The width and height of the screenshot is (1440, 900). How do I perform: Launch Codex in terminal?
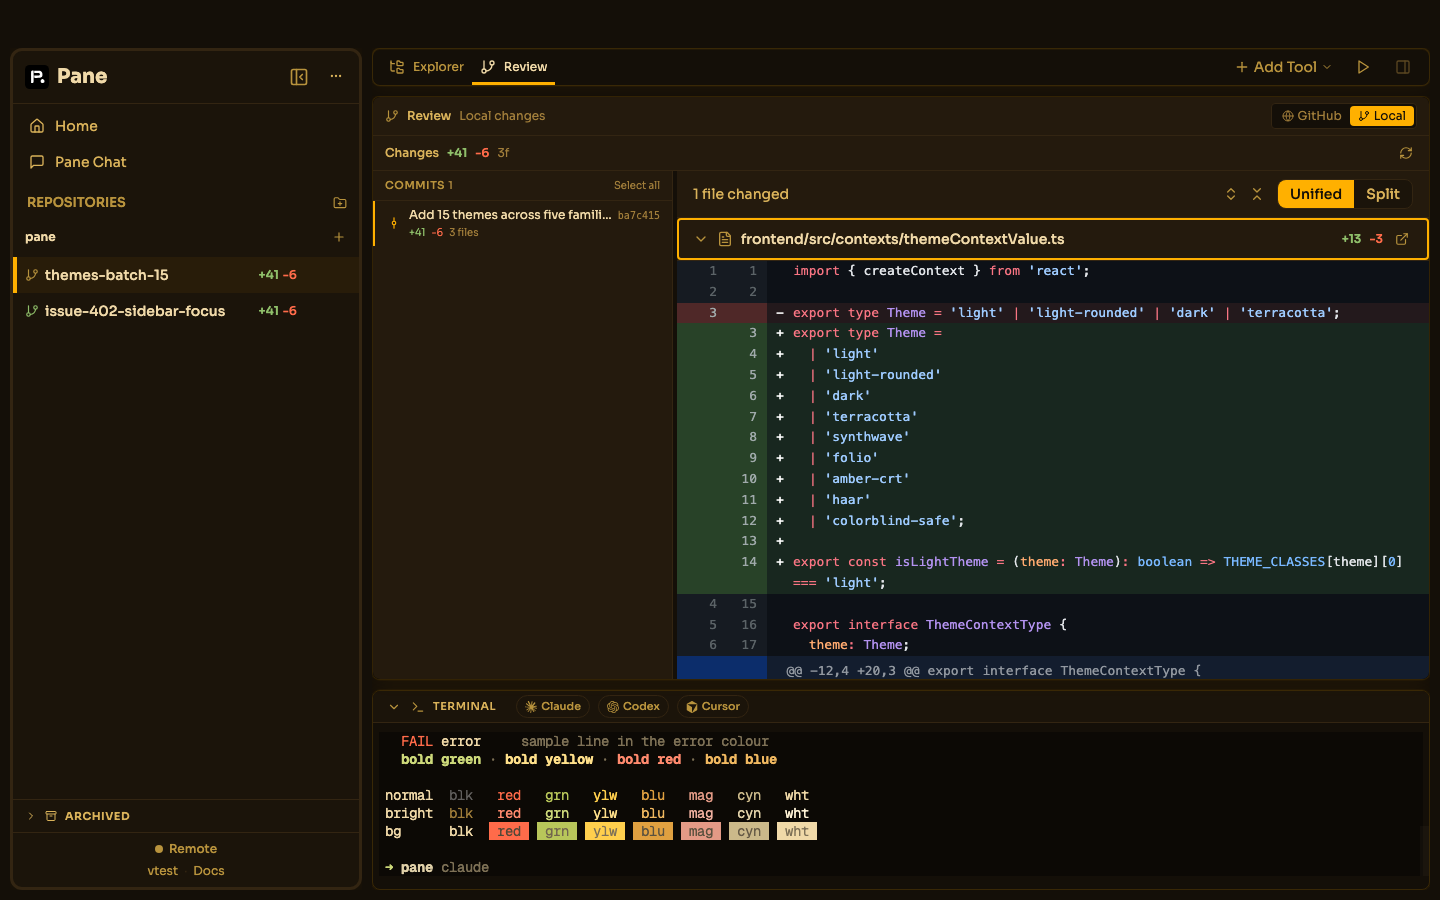click(x=634, y=707)
